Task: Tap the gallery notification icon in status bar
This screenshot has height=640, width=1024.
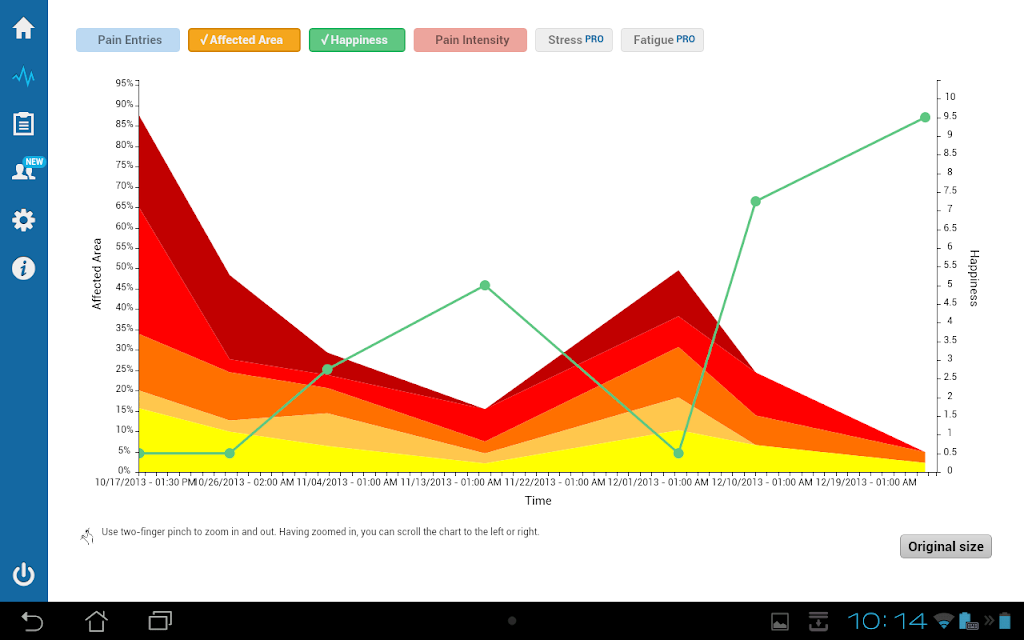Action: [x=780, y=622]
